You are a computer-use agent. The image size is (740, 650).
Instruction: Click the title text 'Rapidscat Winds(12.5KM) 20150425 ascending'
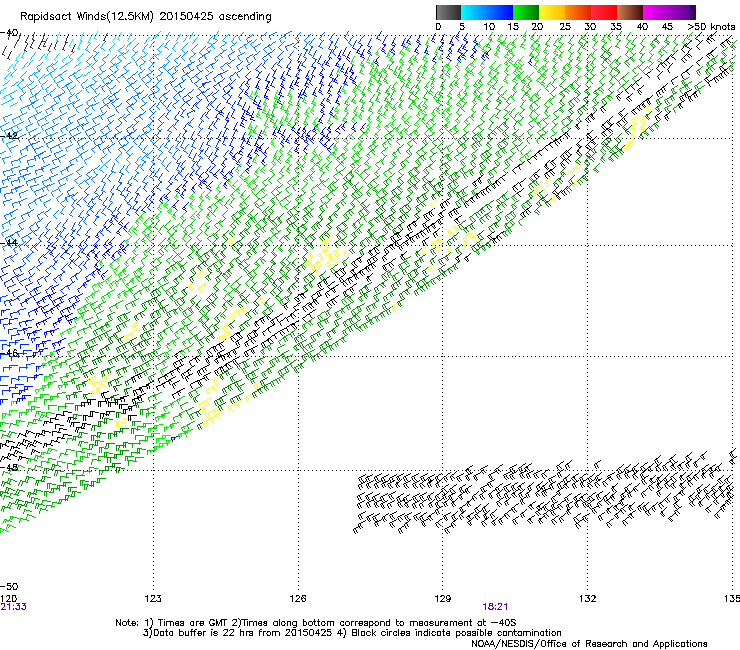click(x=145, y=17)
